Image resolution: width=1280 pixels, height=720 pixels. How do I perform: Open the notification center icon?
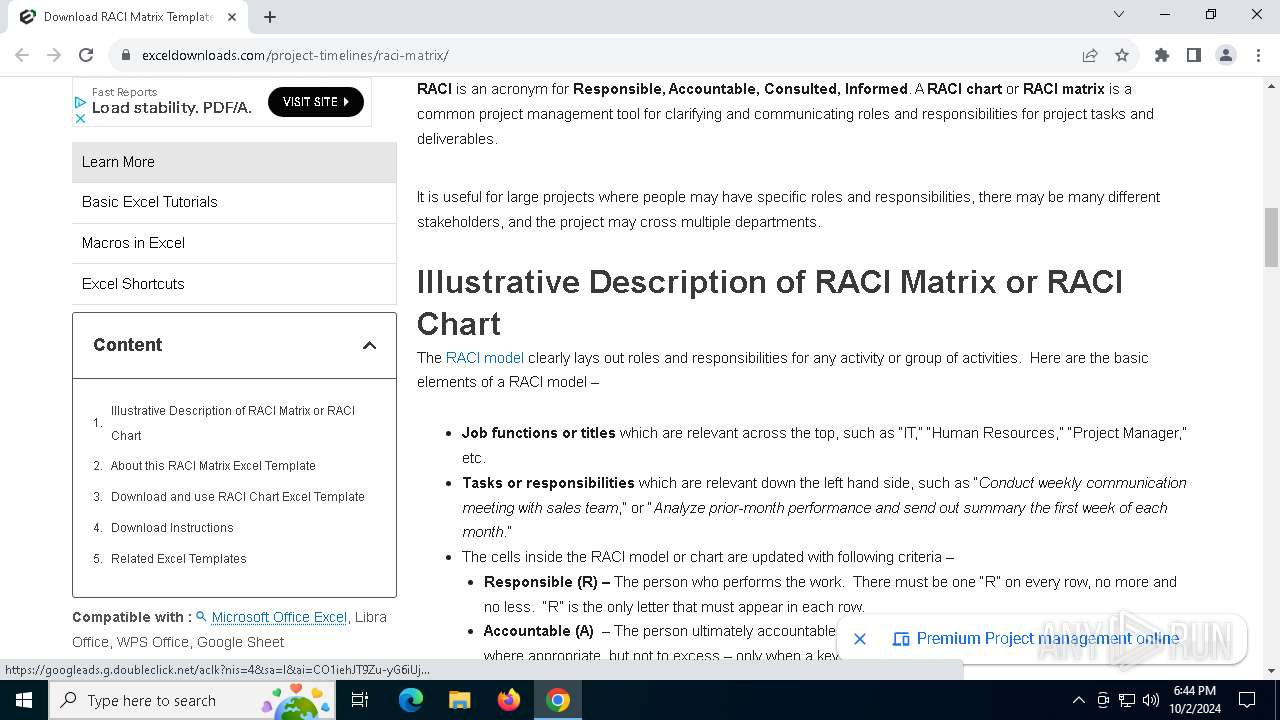pos(1247,700)
